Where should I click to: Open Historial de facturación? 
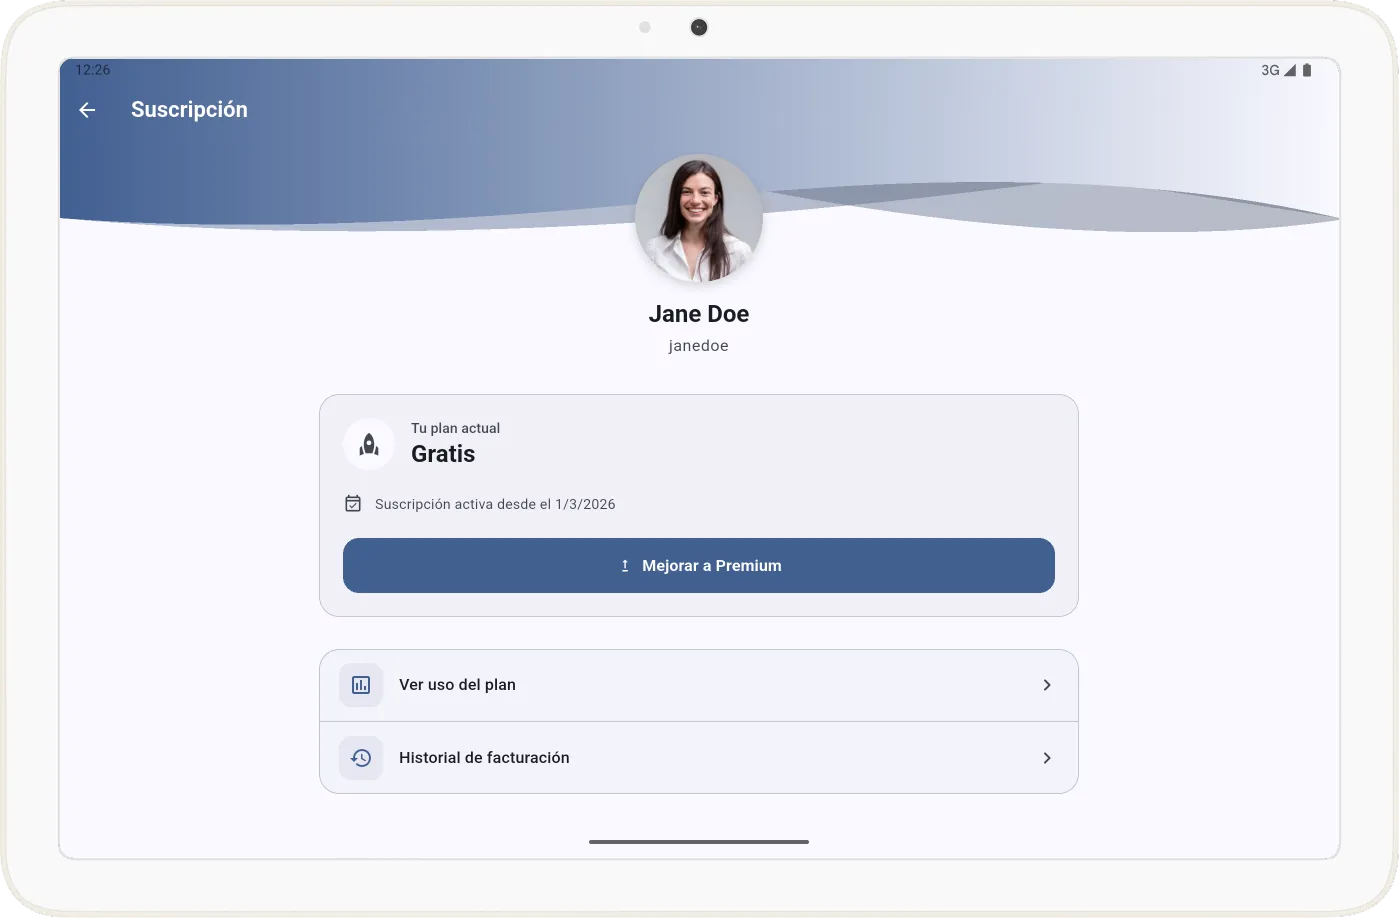click(x=699, y=758)
